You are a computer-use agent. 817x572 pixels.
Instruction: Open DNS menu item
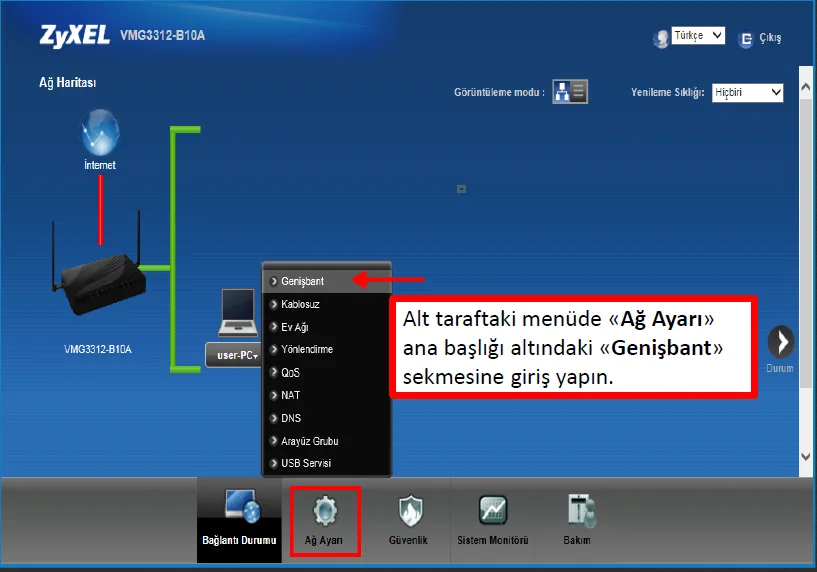[x=326, y=418]
